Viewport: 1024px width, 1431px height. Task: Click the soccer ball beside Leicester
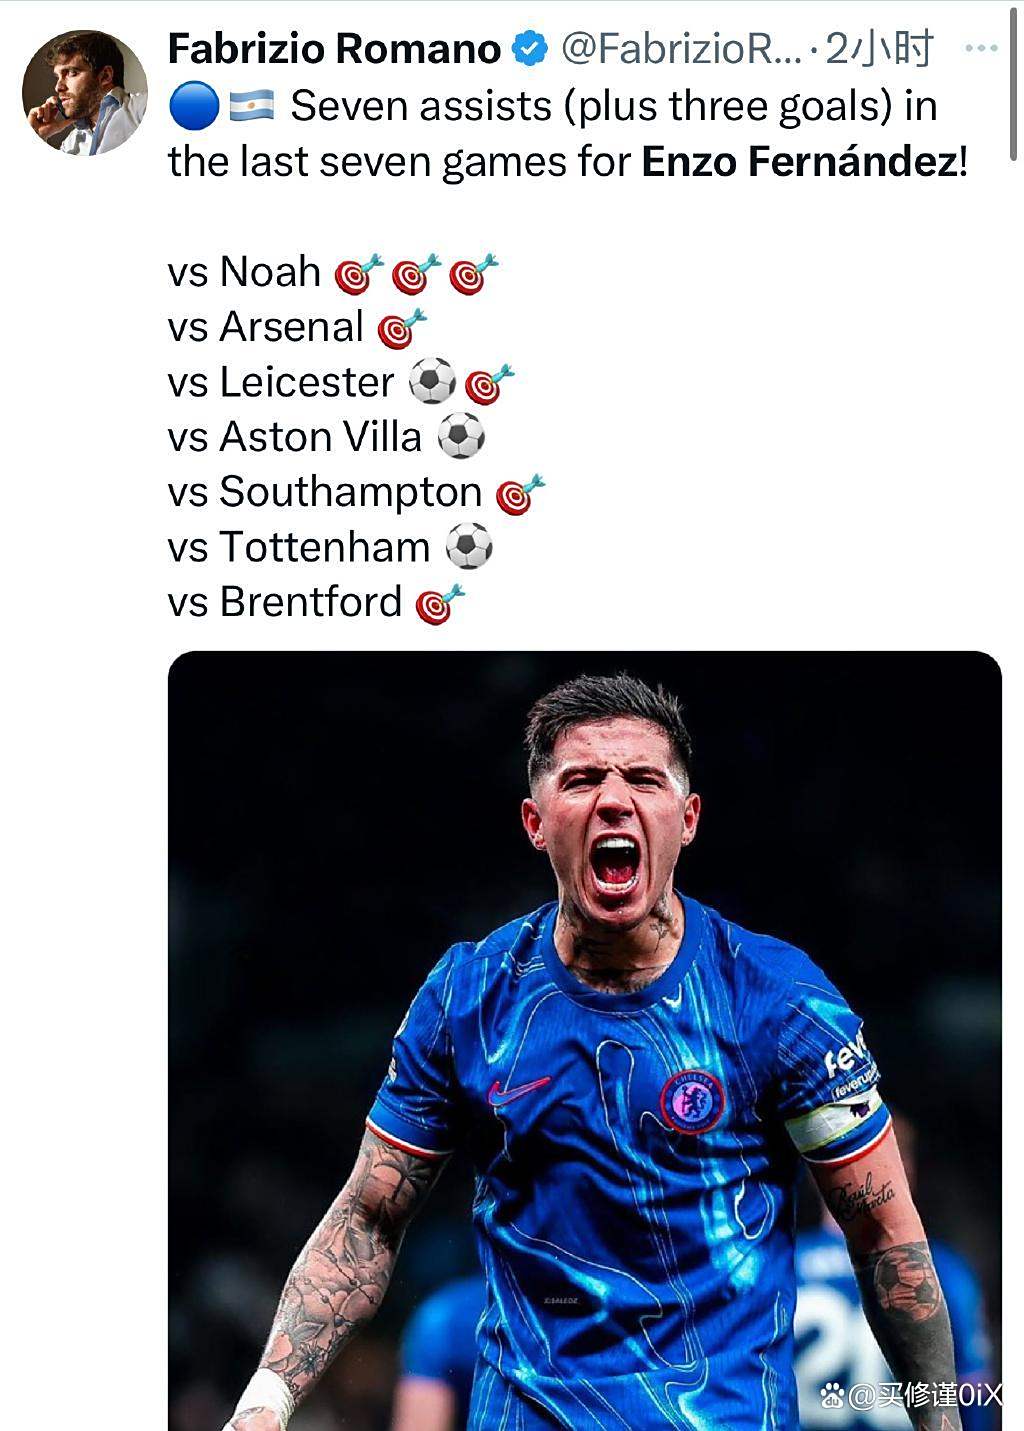pyautogui.click(x=432, y=383)
